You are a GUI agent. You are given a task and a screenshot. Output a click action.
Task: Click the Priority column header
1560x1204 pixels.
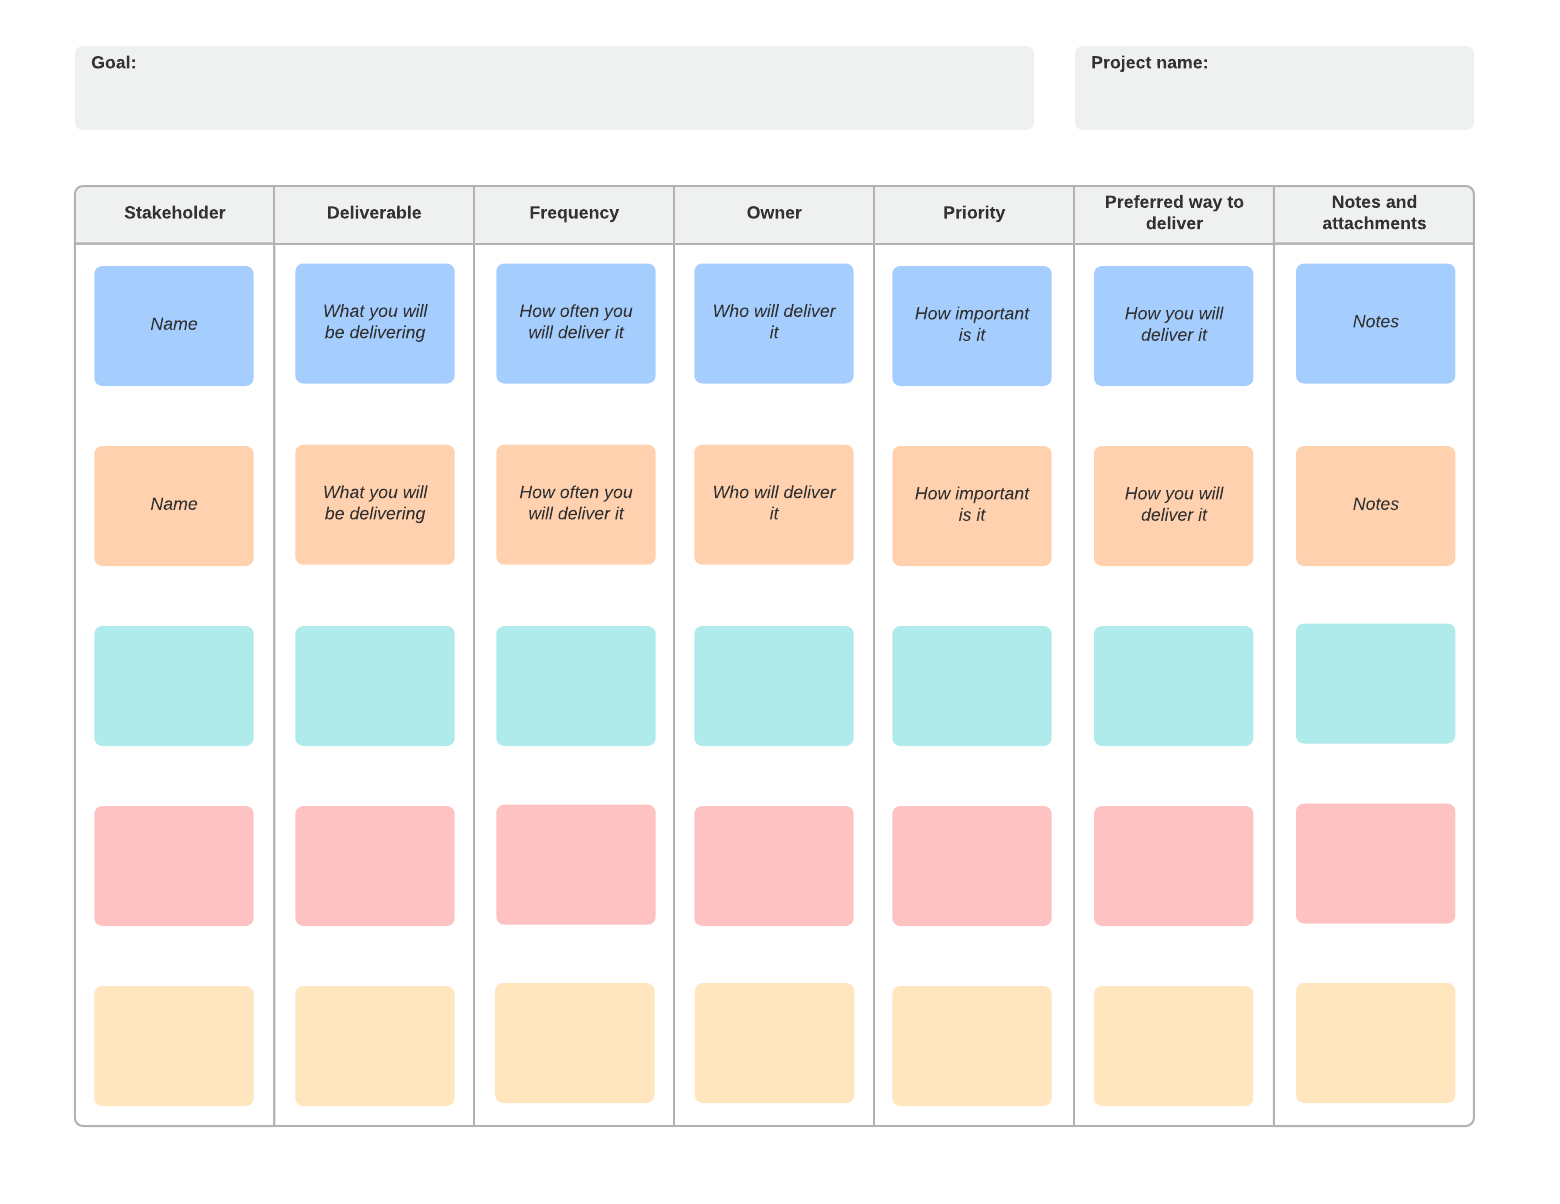pyautogui.click(x=974, y=213)
